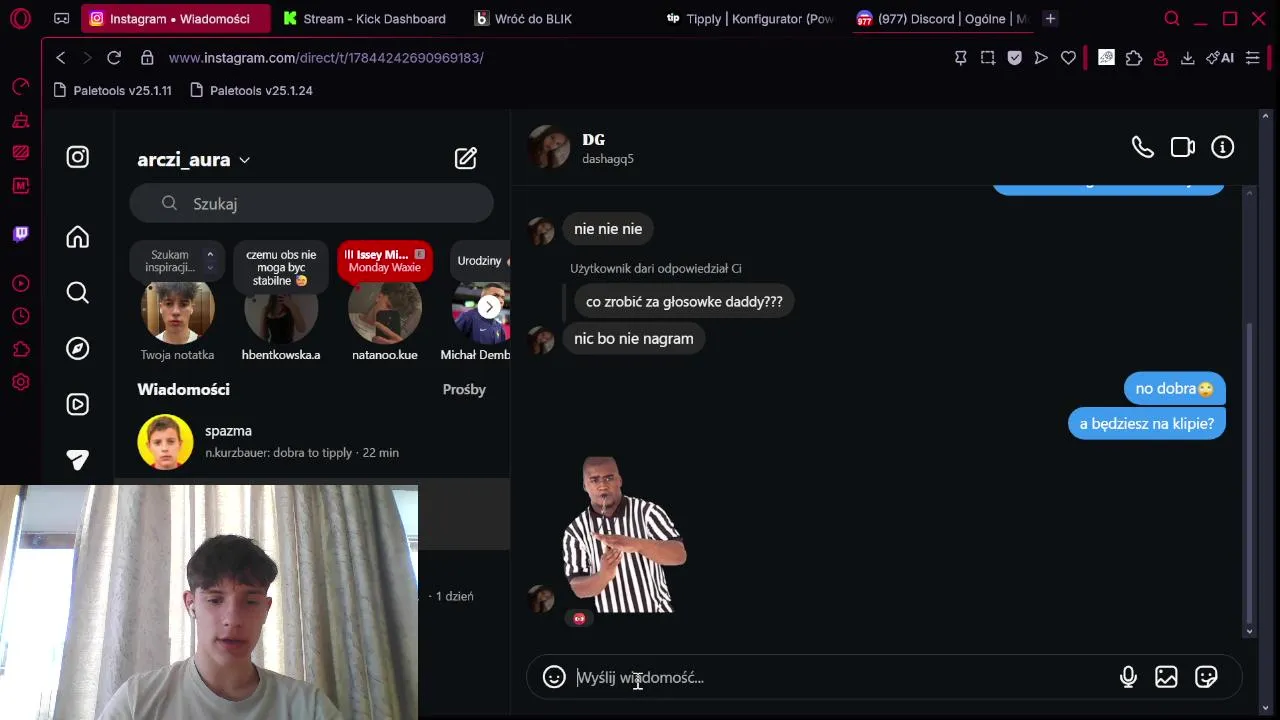Switch to Discord Ogólne tab

tap(942, 19)
